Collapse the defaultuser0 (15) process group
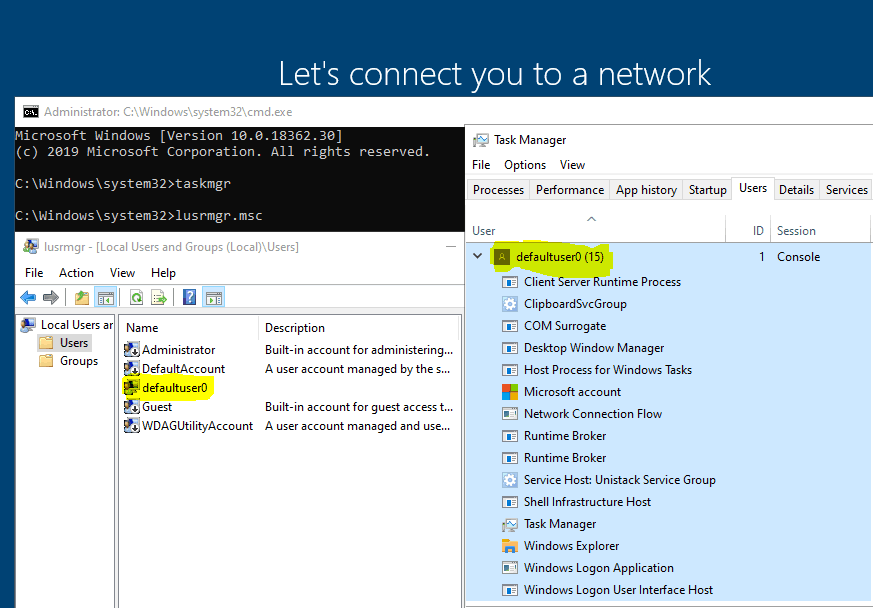Viewport: 873px width, 608px height. [x=478, y=256]
